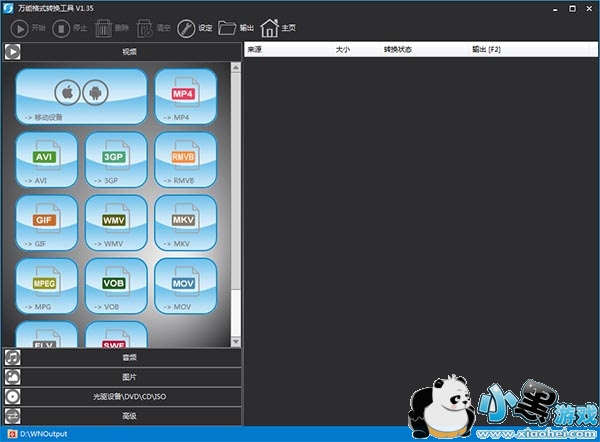Click the D:\WNOutput path in status bar
The width and height of the screenshot is (600, 442).
click(x=40, y=435)
